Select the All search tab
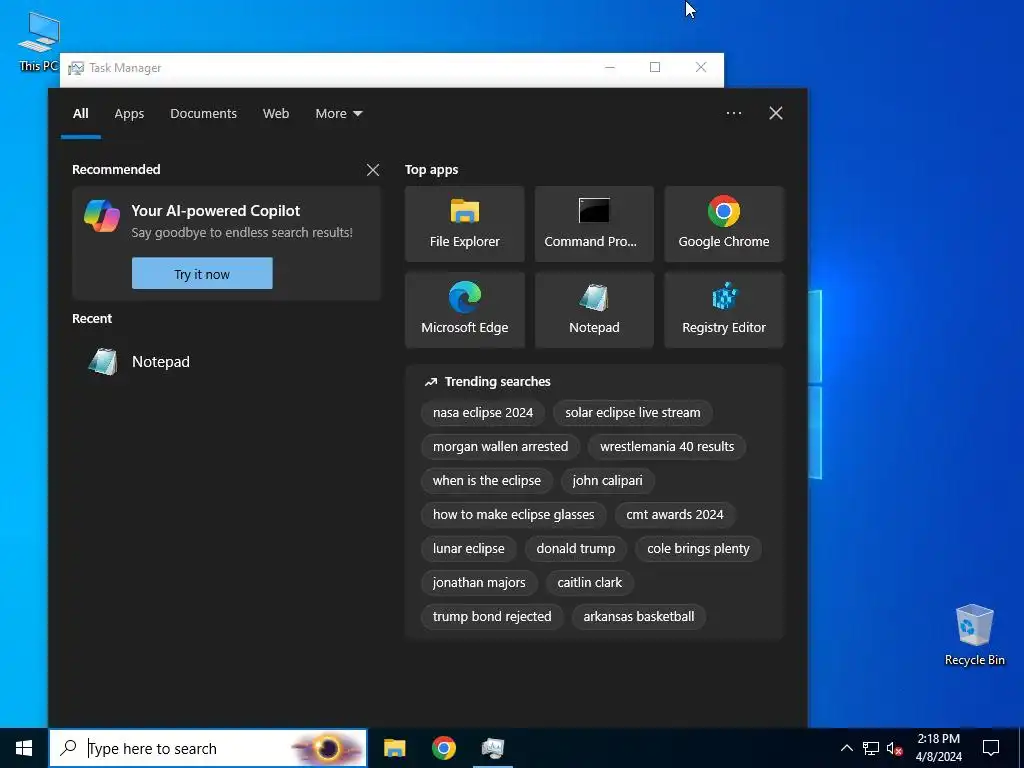Viewport: 1024px width, 768px height. (x=80, y=114)
